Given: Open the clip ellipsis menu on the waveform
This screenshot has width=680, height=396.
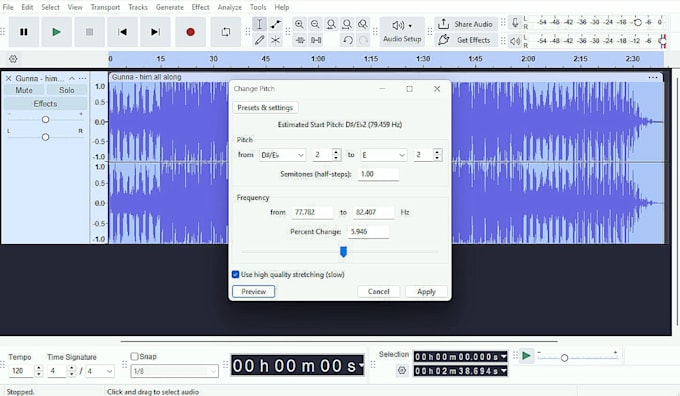Looking at the screenshot, I should (x=653, y=77).
